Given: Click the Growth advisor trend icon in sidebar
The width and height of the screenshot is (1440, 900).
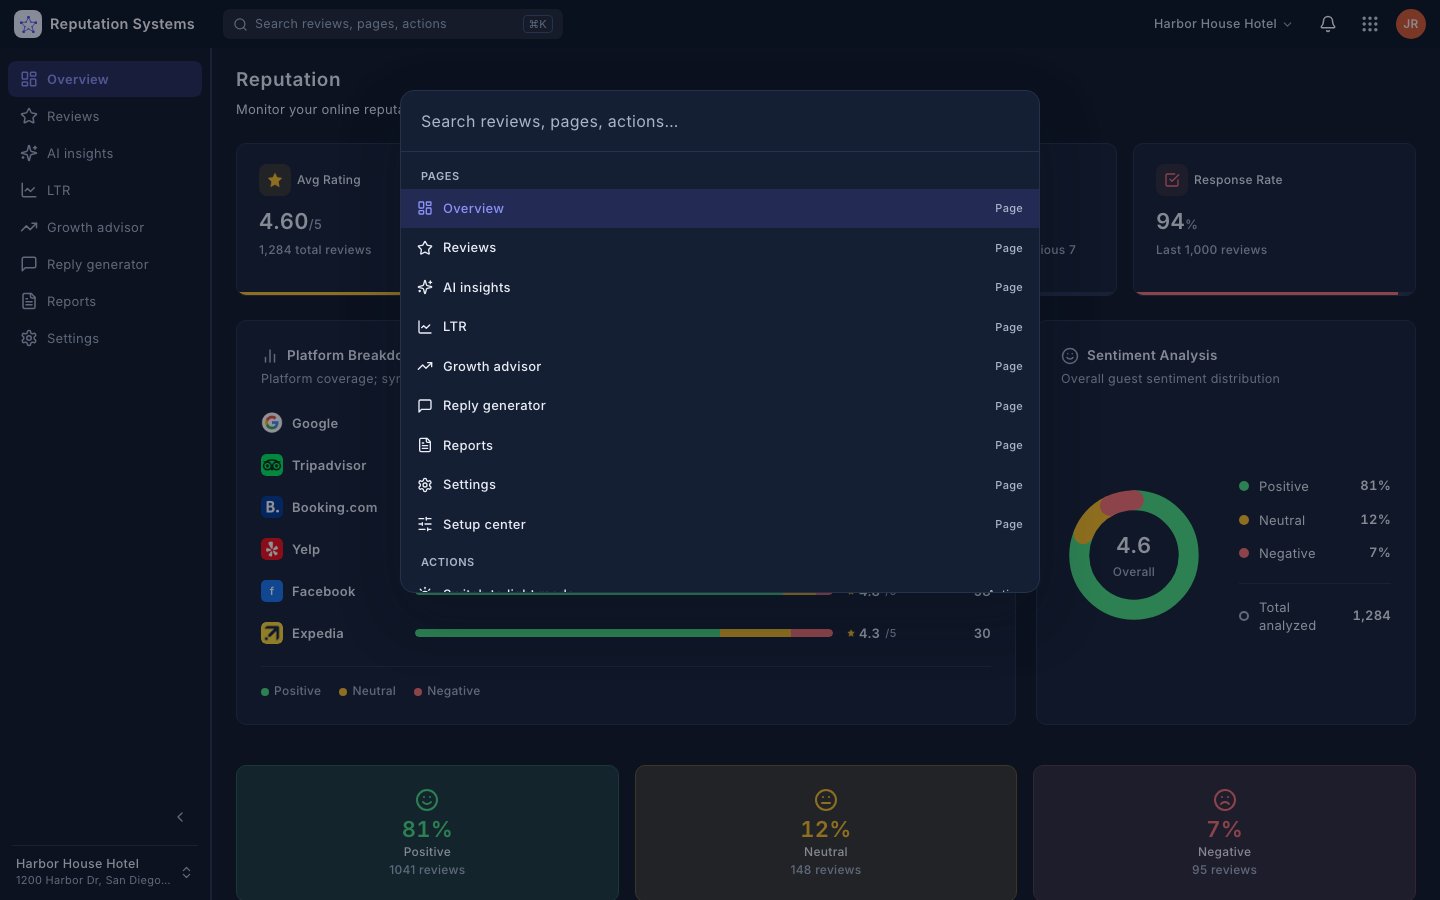Looking at the screenshot, I should point(29,227).
